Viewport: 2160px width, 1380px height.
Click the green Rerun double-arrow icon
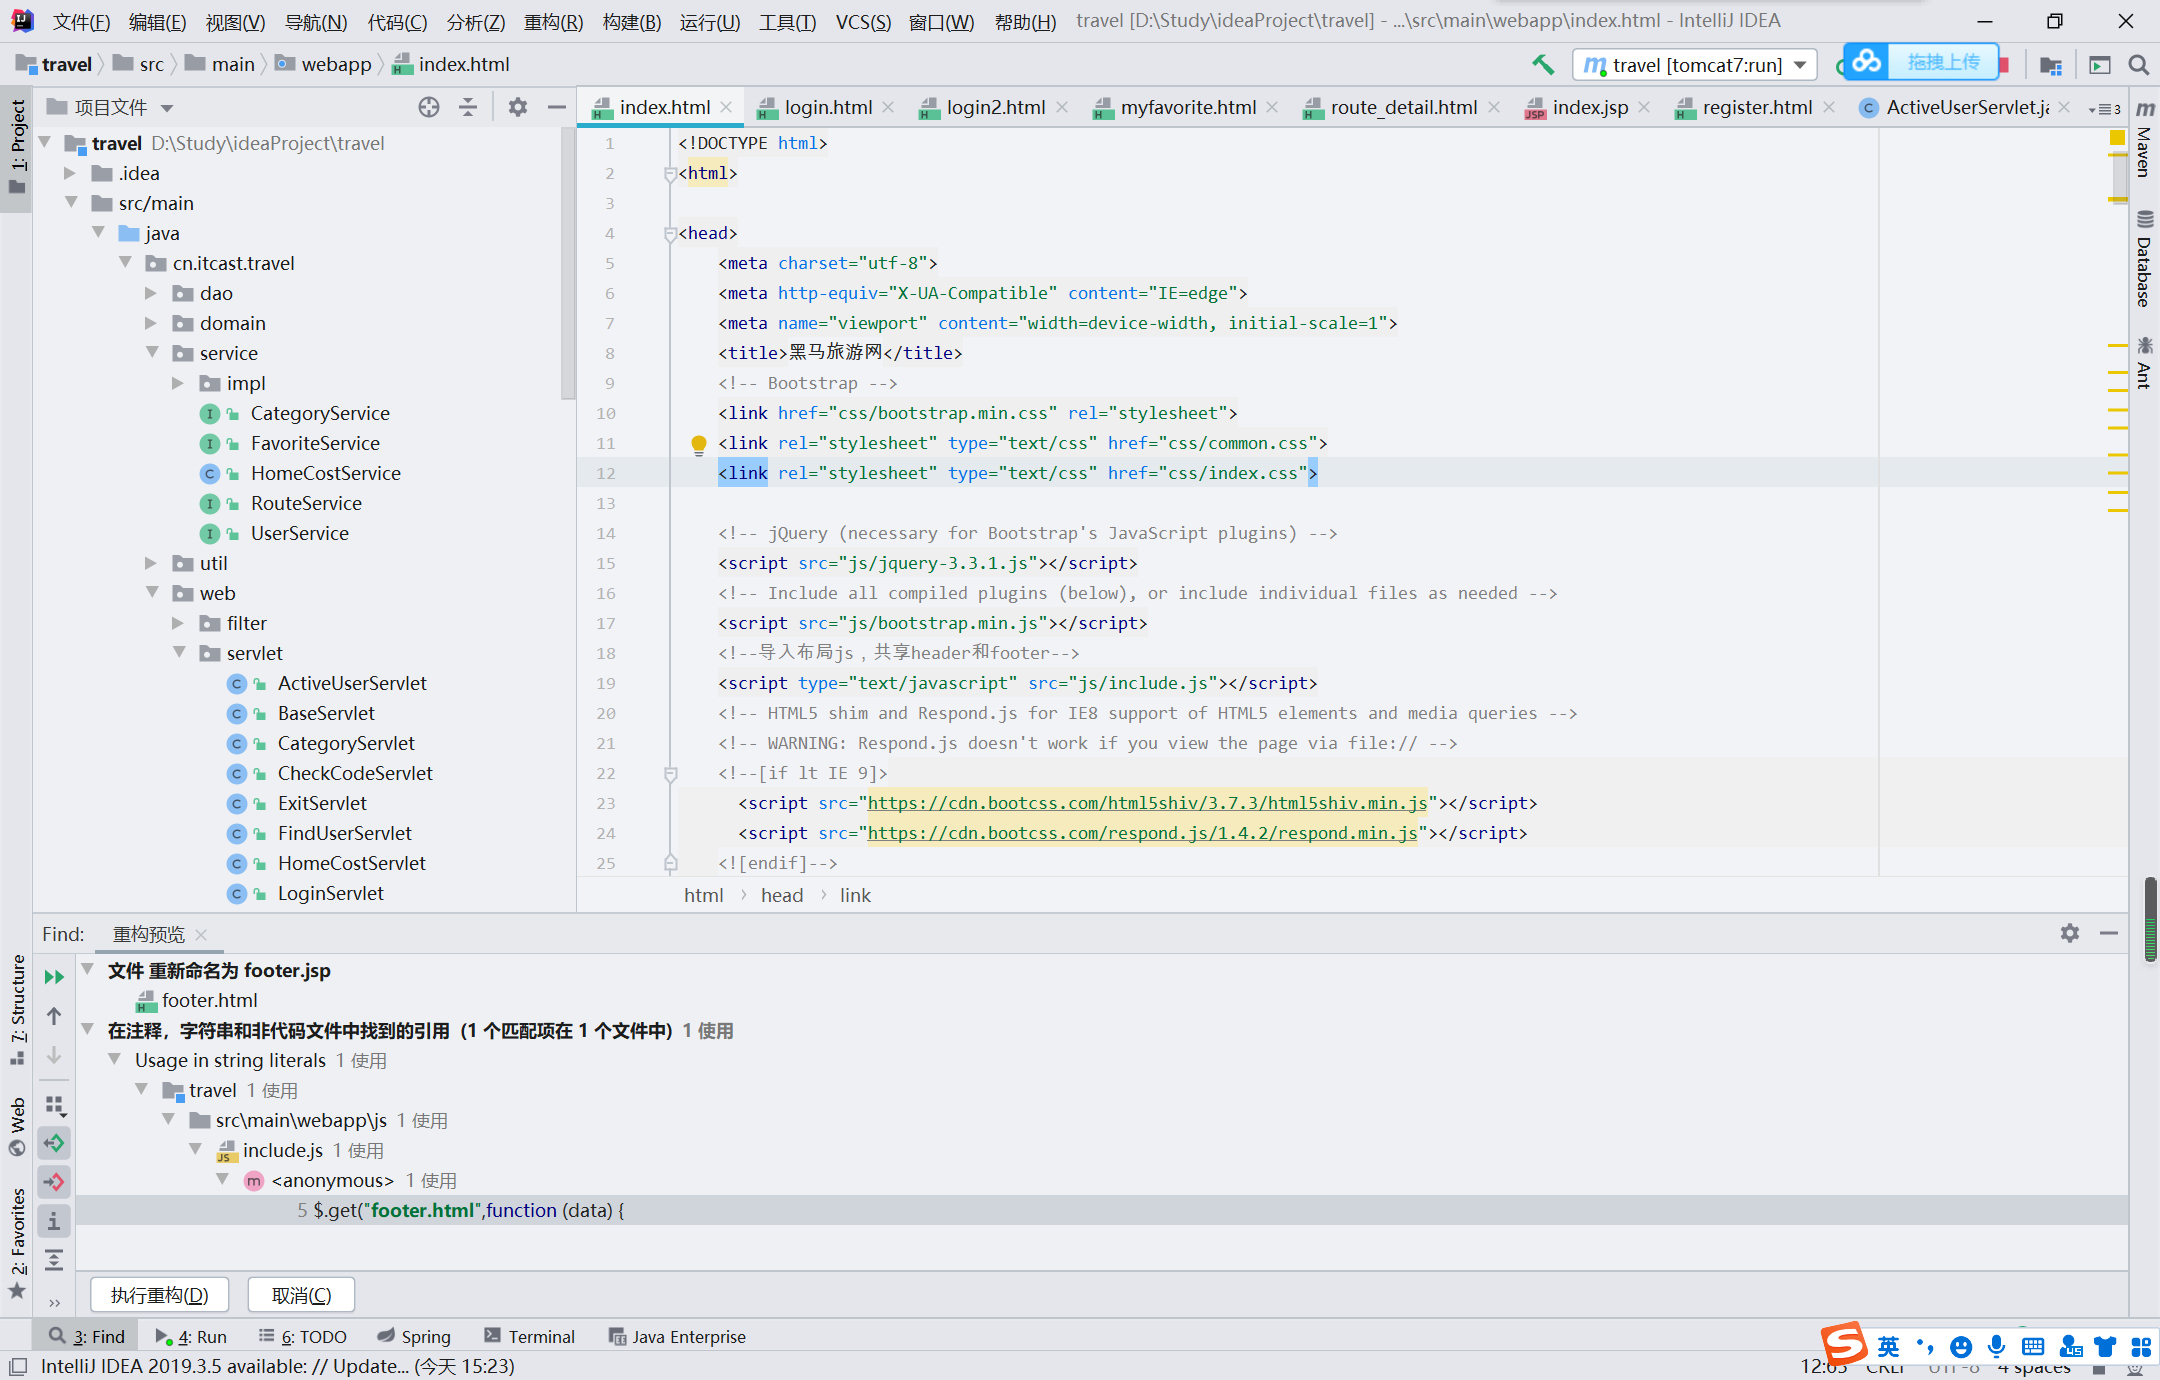(x=54, y=976)
